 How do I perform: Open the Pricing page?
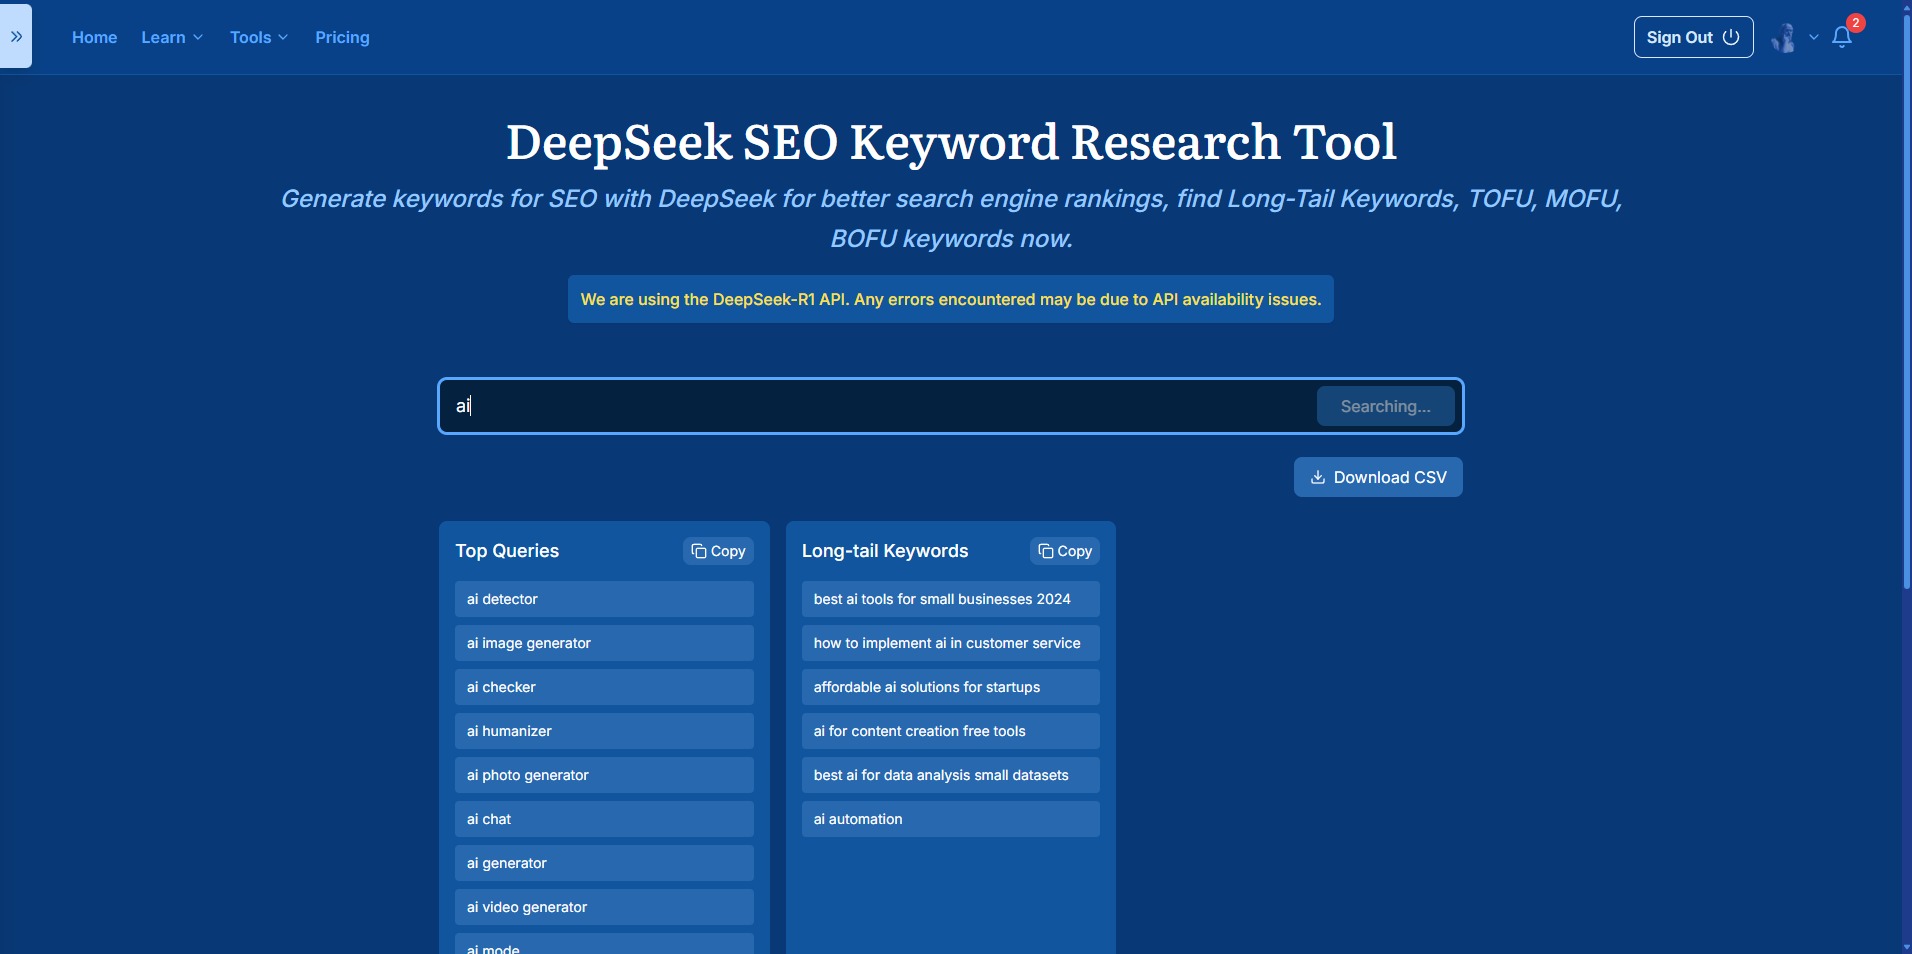coord(342,37)
